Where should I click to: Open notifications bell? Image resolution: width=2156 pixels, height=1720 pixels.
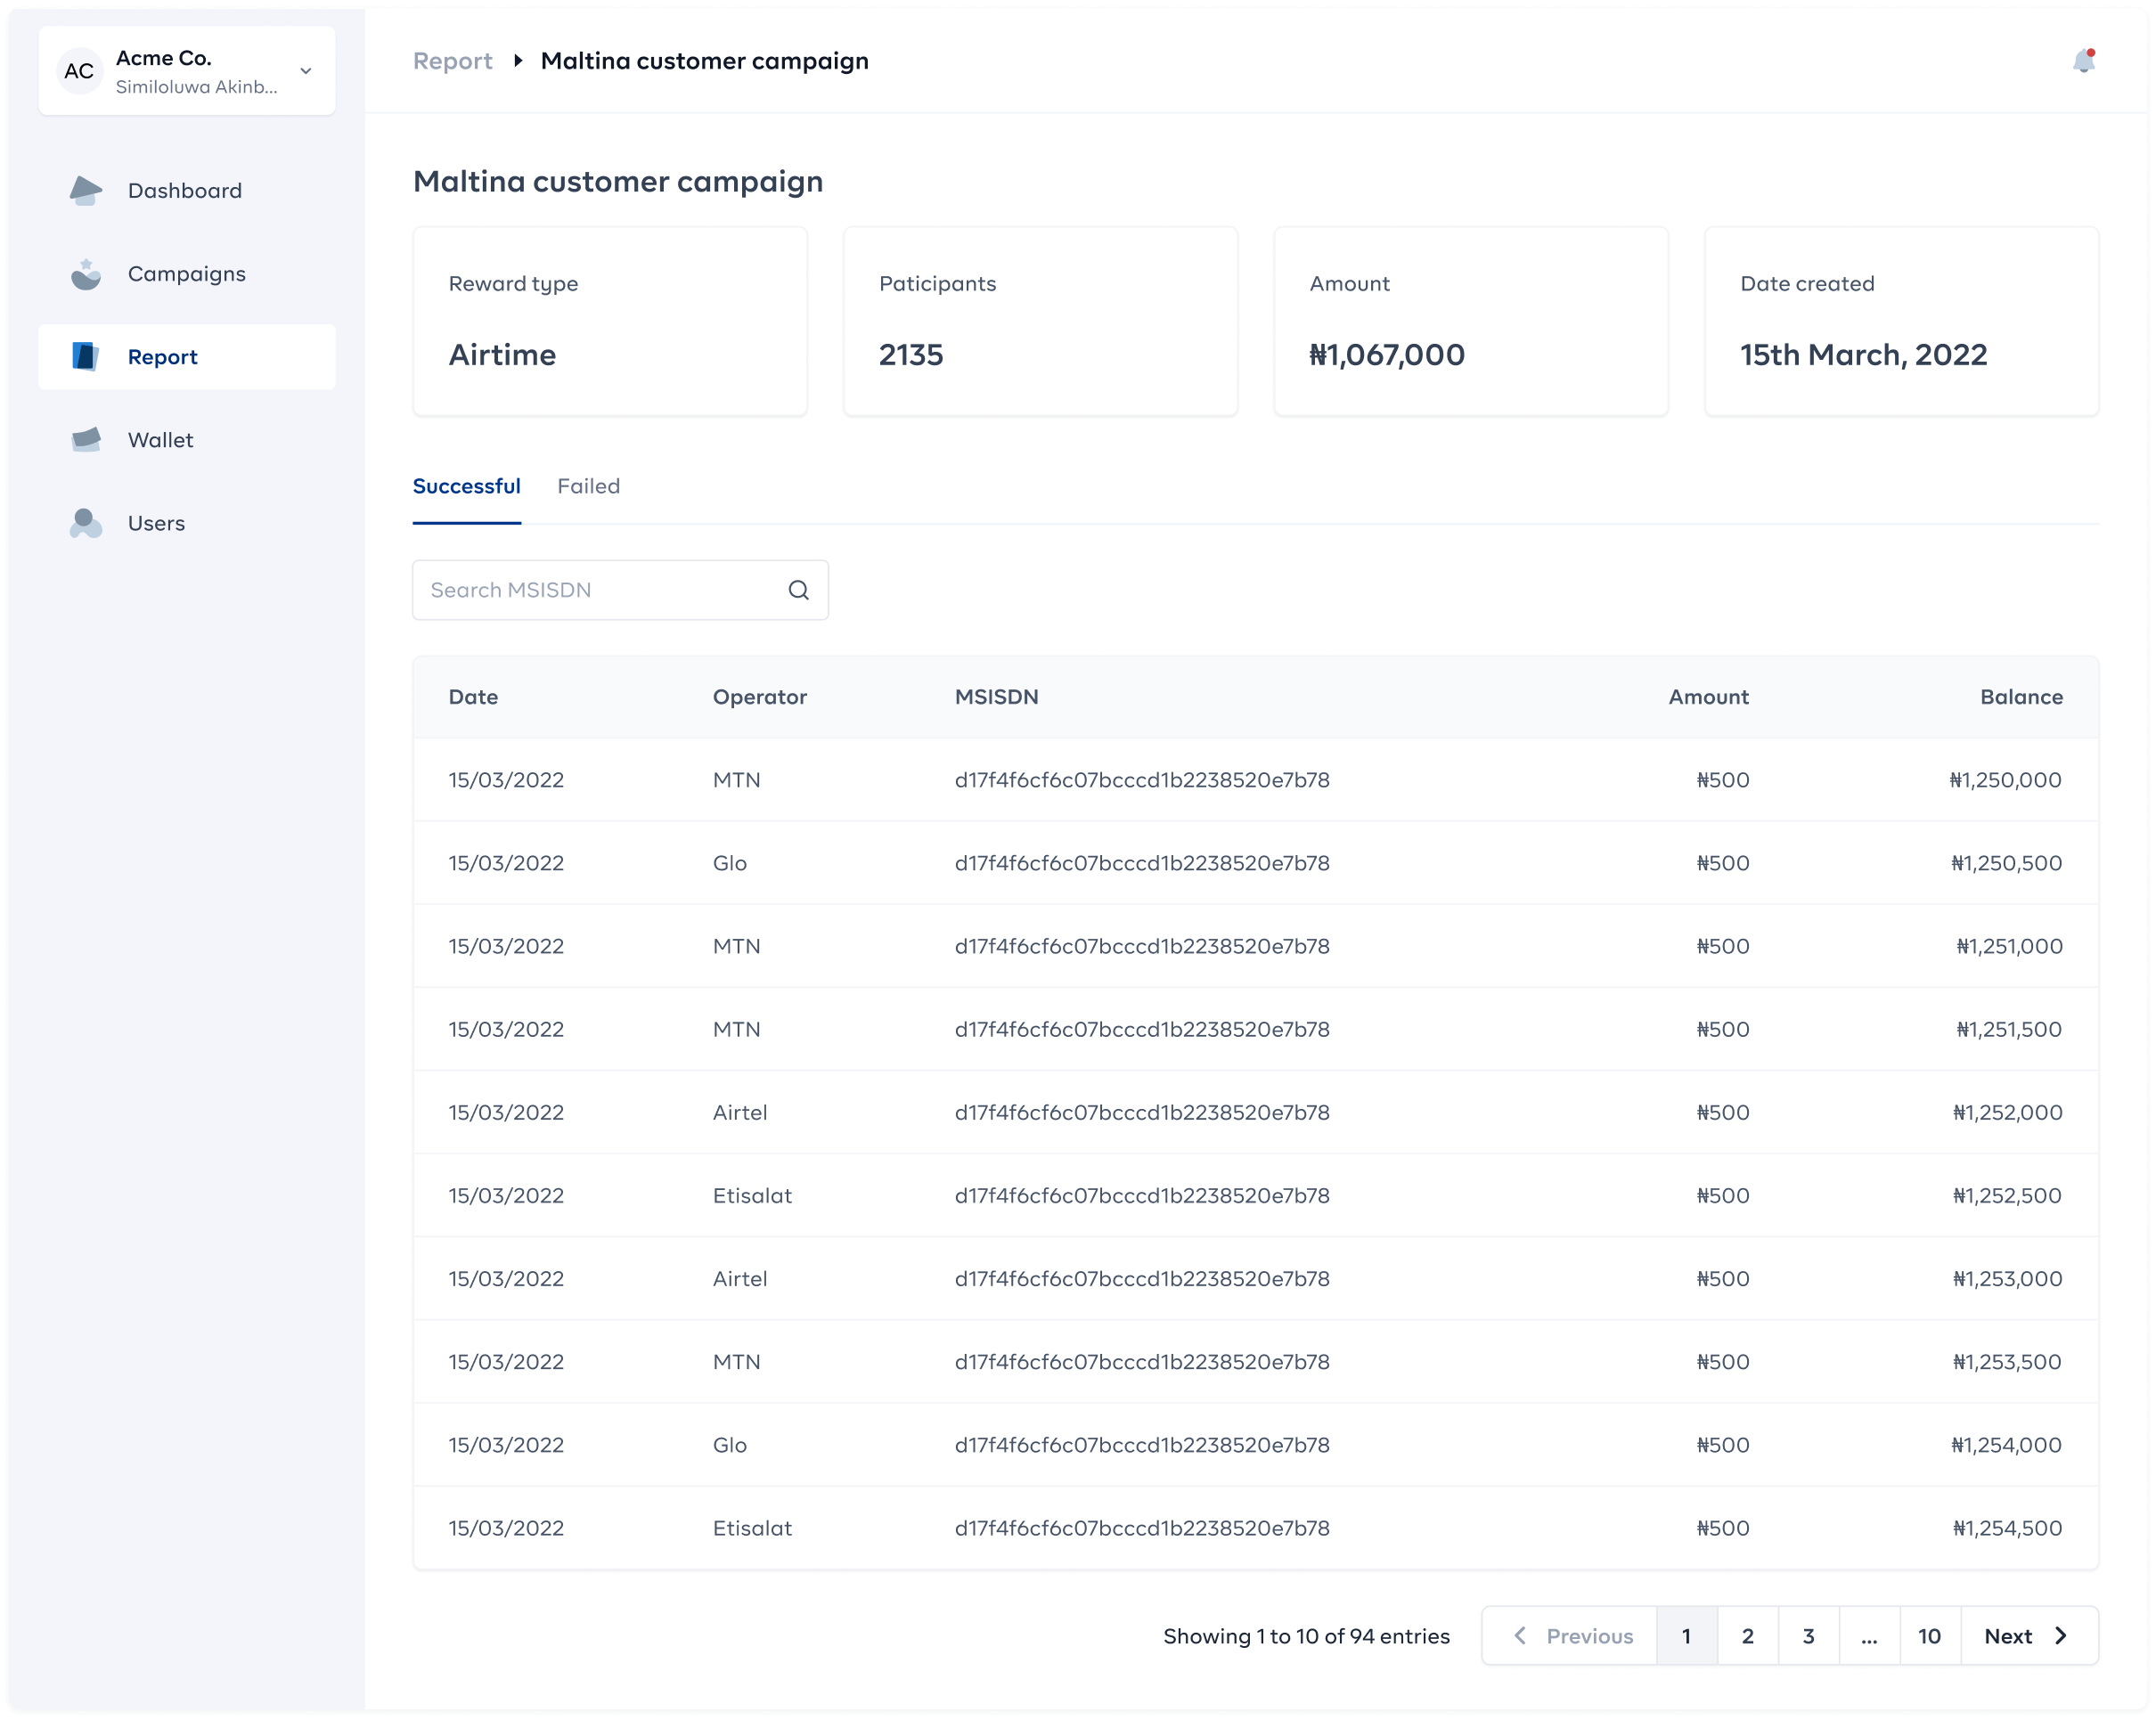[2084, 61]
